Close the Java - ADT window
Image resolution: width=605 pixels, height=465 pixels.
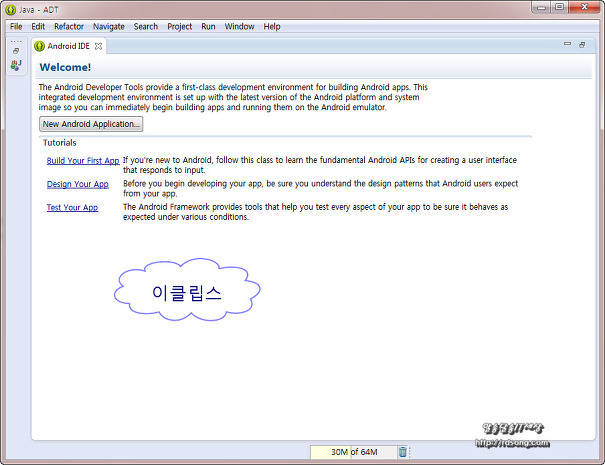(585, 7)
